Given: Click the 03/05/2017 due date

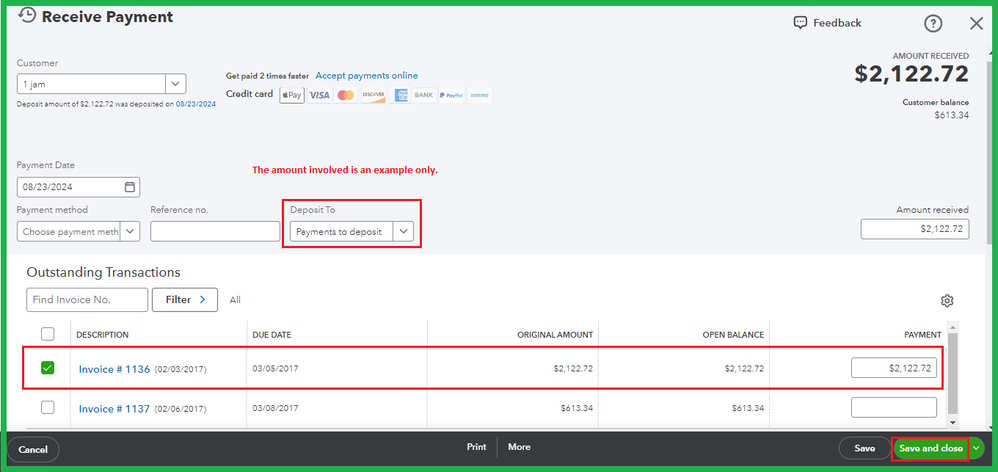Looking at the screenshot, I should coord(275,368).
